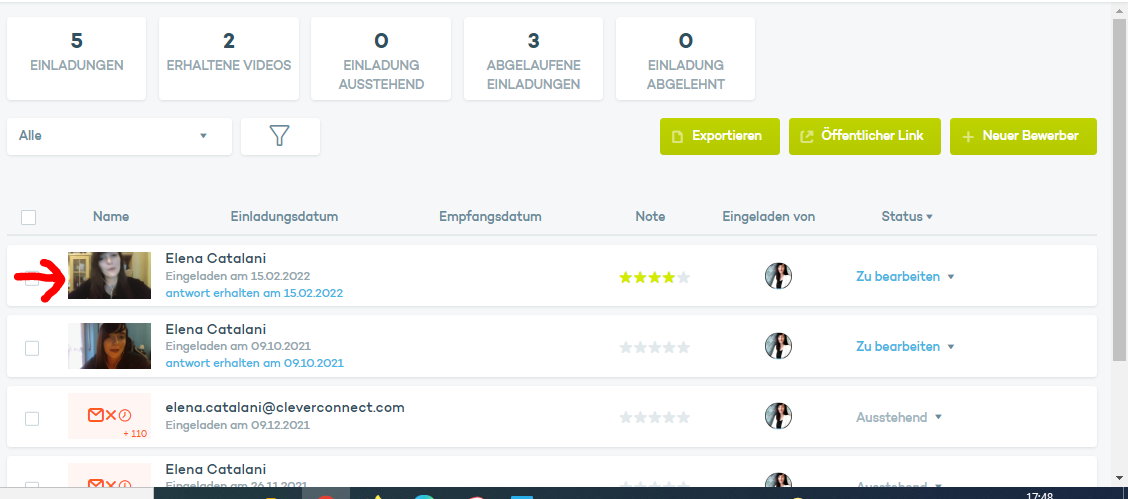The height and width of the screenshot is (499, 1128).
Task: Expand "Zu bearbeiten" status in first row
Action: (x=905, y=276)
